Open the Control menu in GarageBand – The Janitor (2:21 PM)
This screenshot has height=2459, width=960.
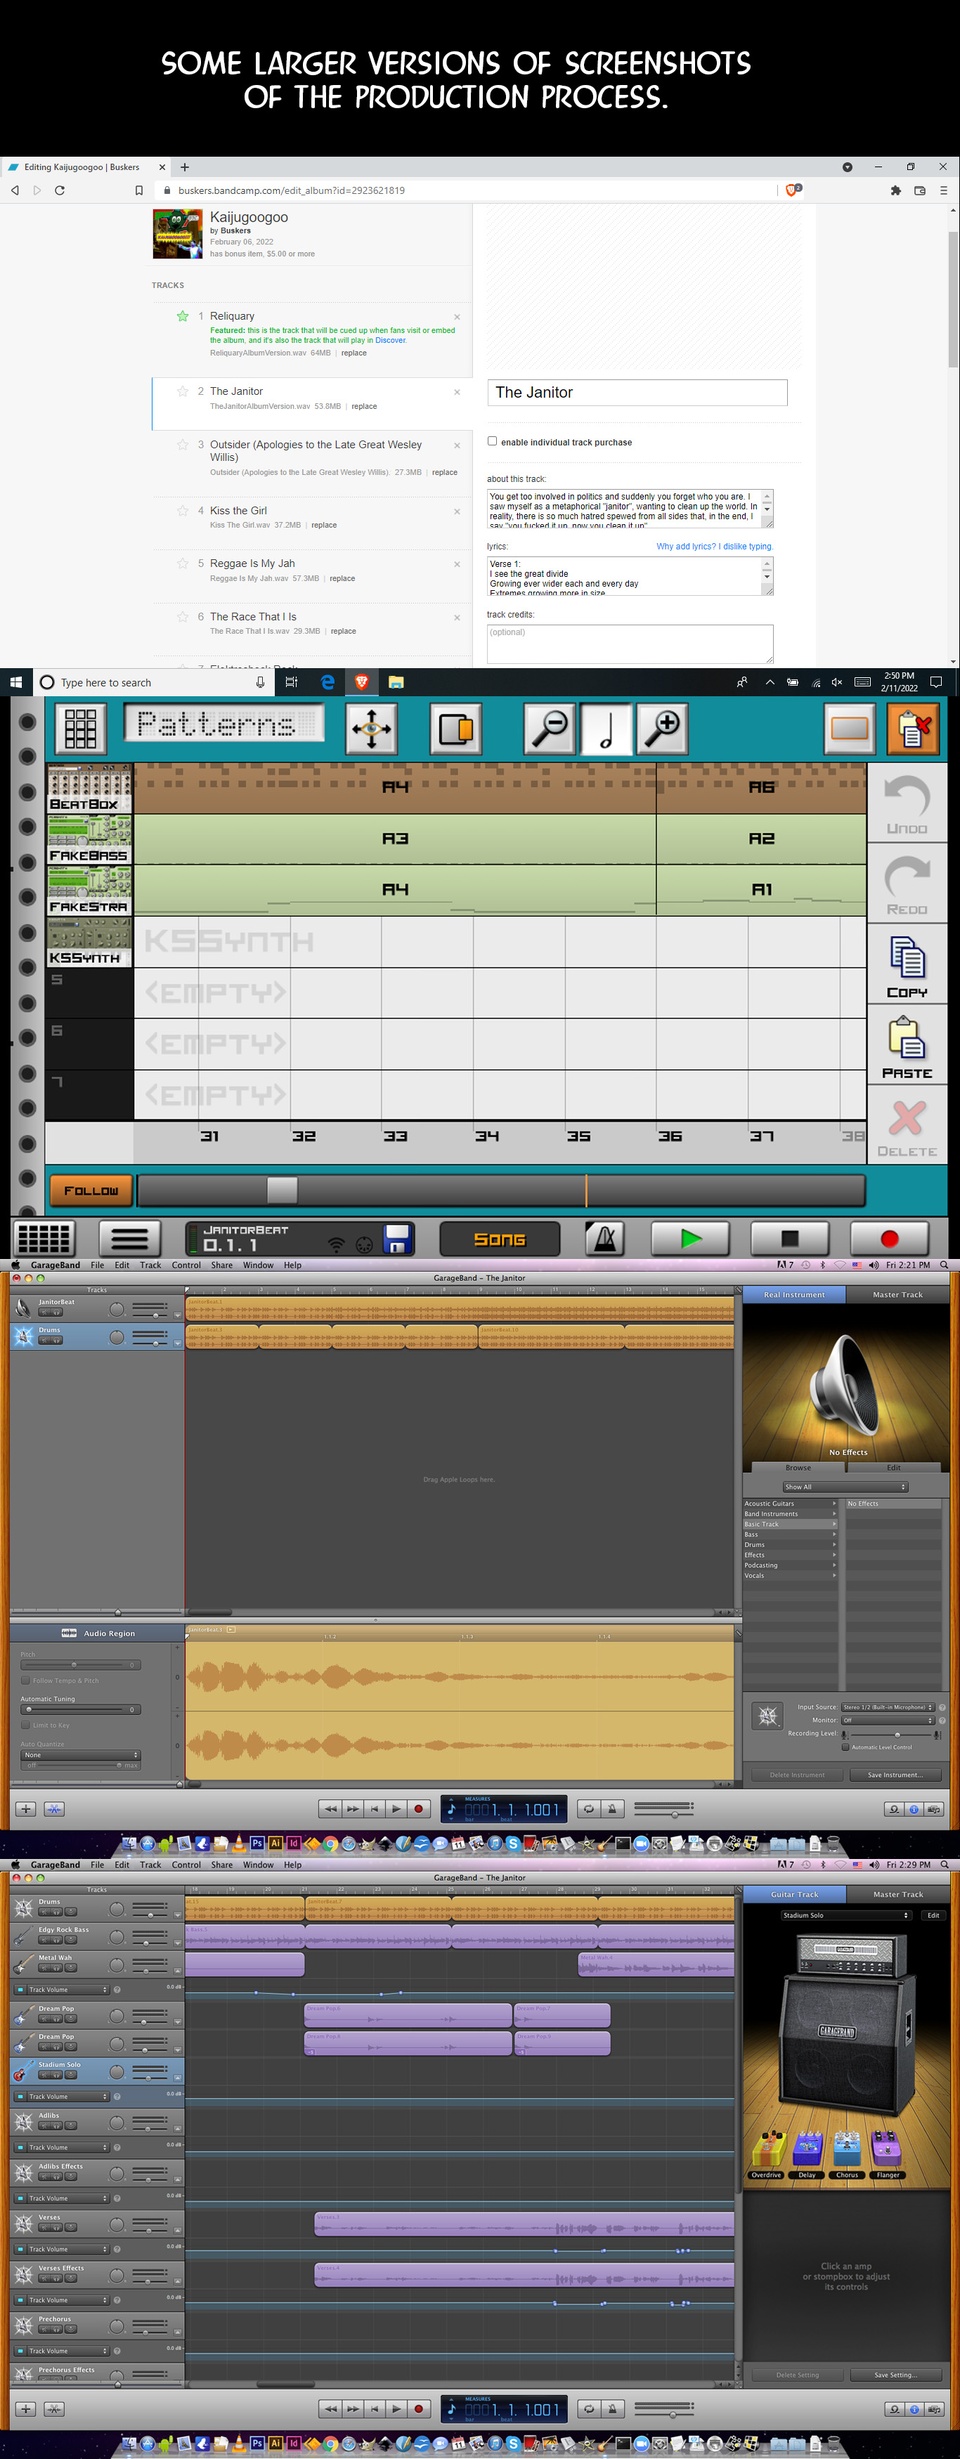186,1265
